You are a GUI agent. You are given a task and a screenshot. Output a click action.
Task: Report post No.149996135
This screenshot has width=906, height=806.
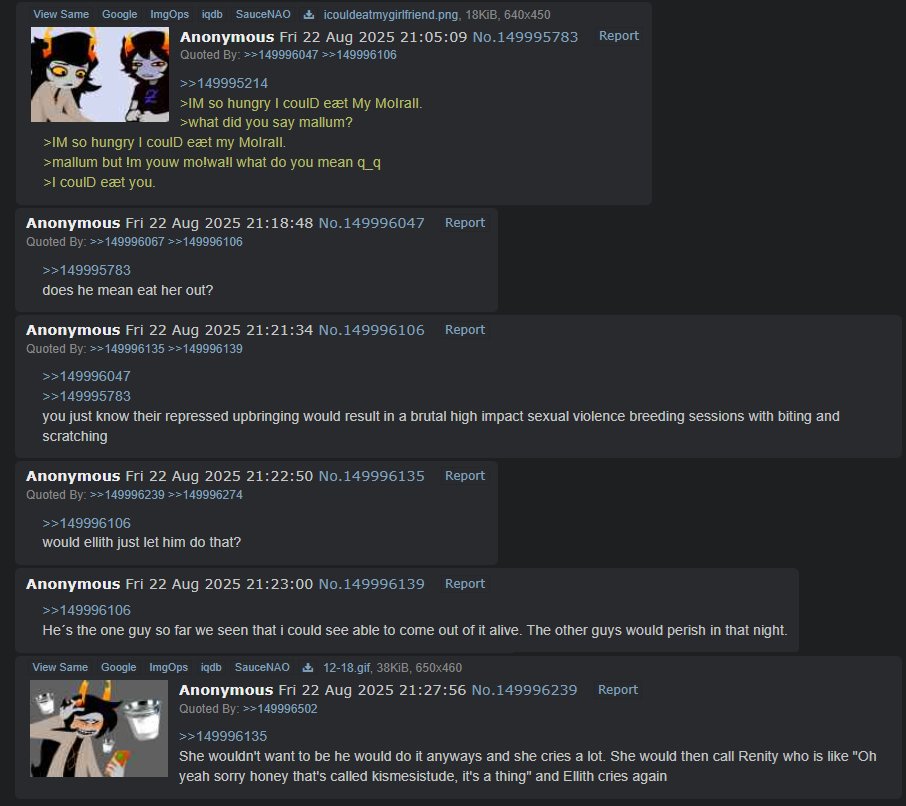[x=465, y=476]
